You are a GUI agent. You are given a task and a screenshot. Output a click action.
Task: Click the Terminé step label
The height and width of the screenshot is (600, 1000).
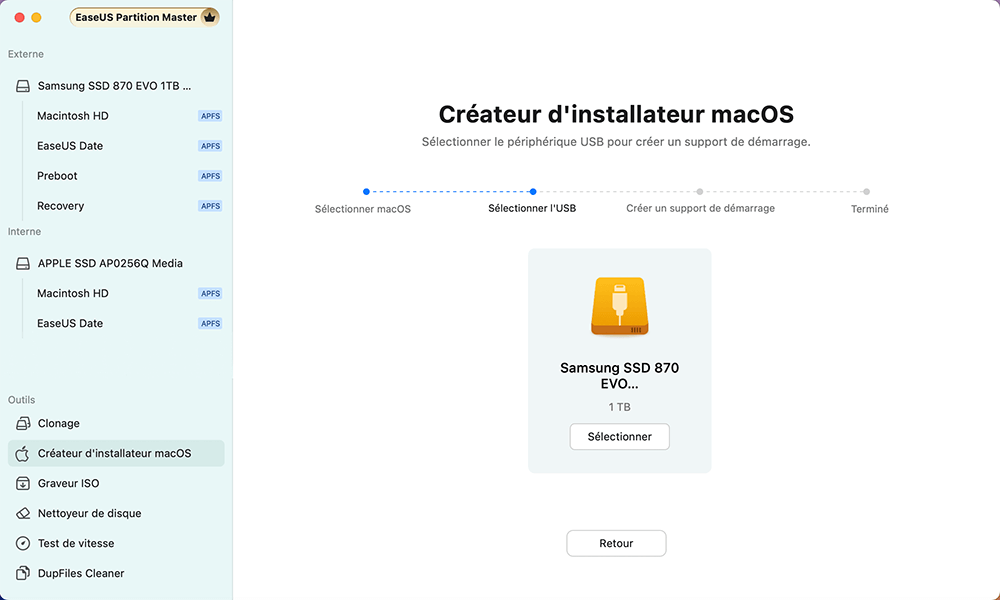869,209
